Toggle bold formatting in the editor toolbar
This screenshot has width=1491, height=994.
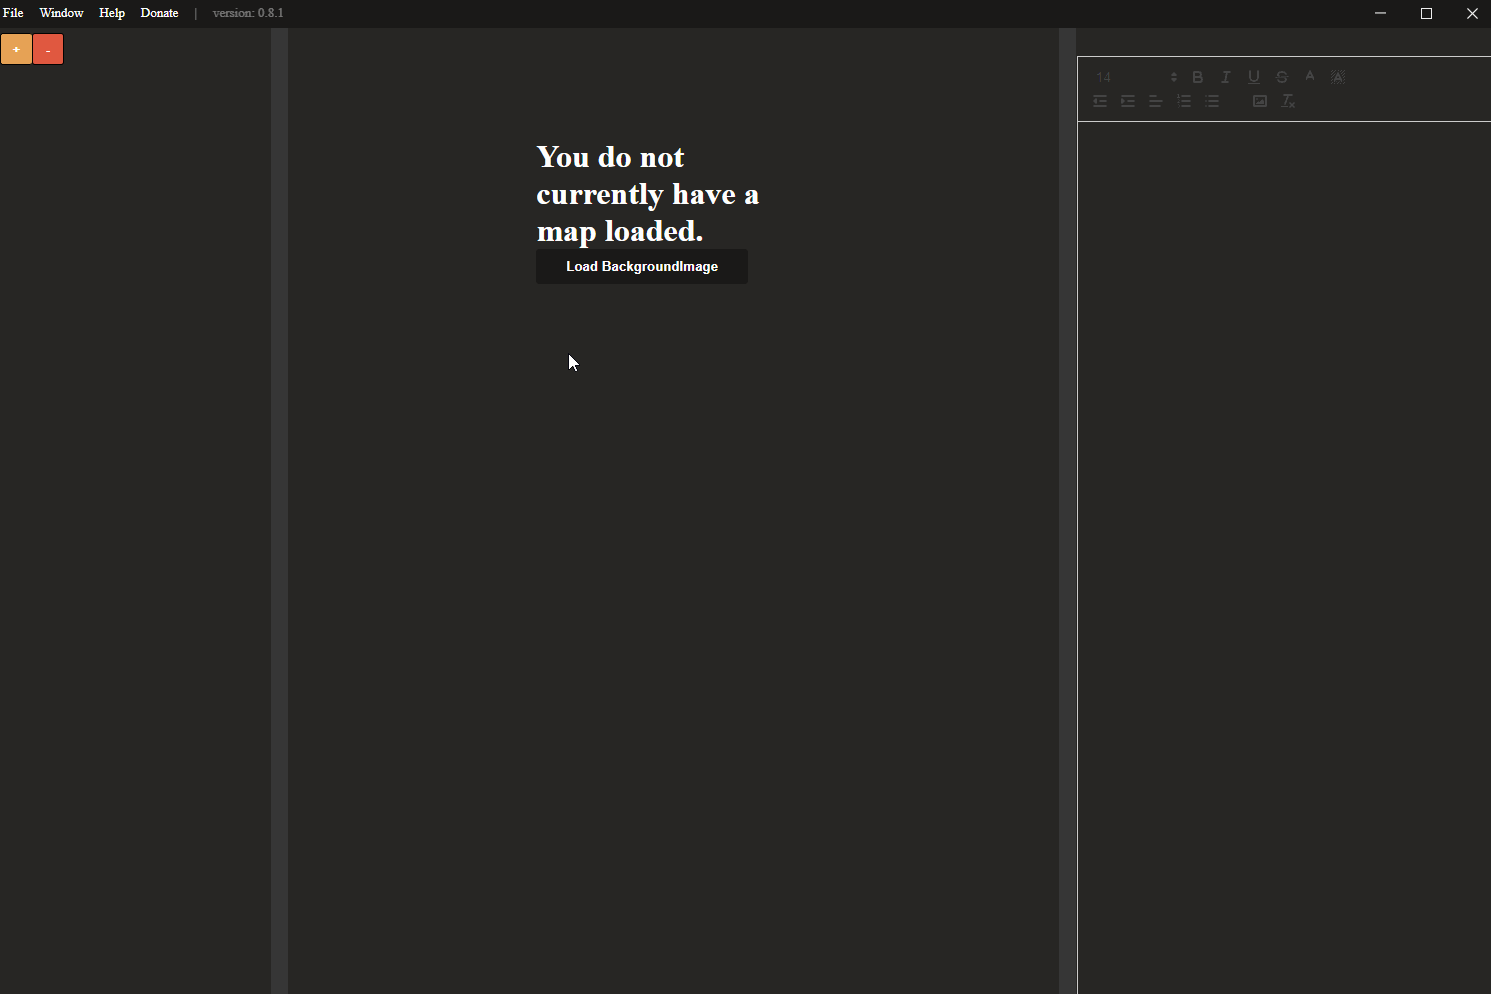click(1198, 77)
